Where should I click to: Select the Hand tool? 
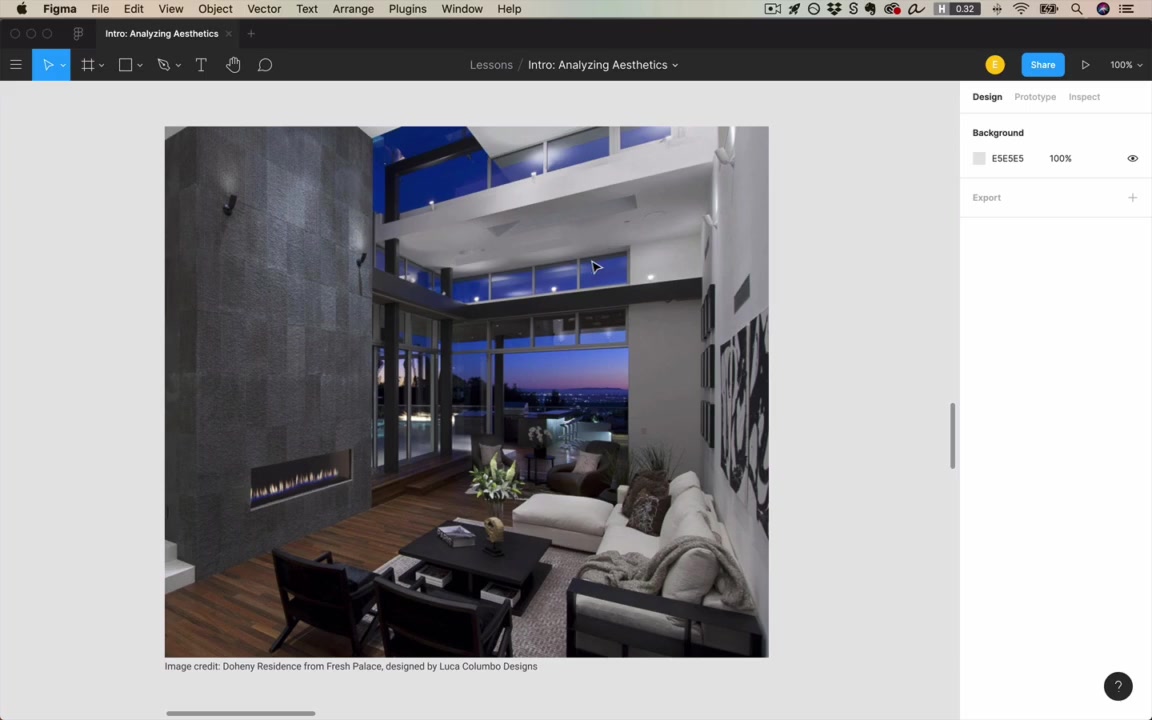[233, 65]
